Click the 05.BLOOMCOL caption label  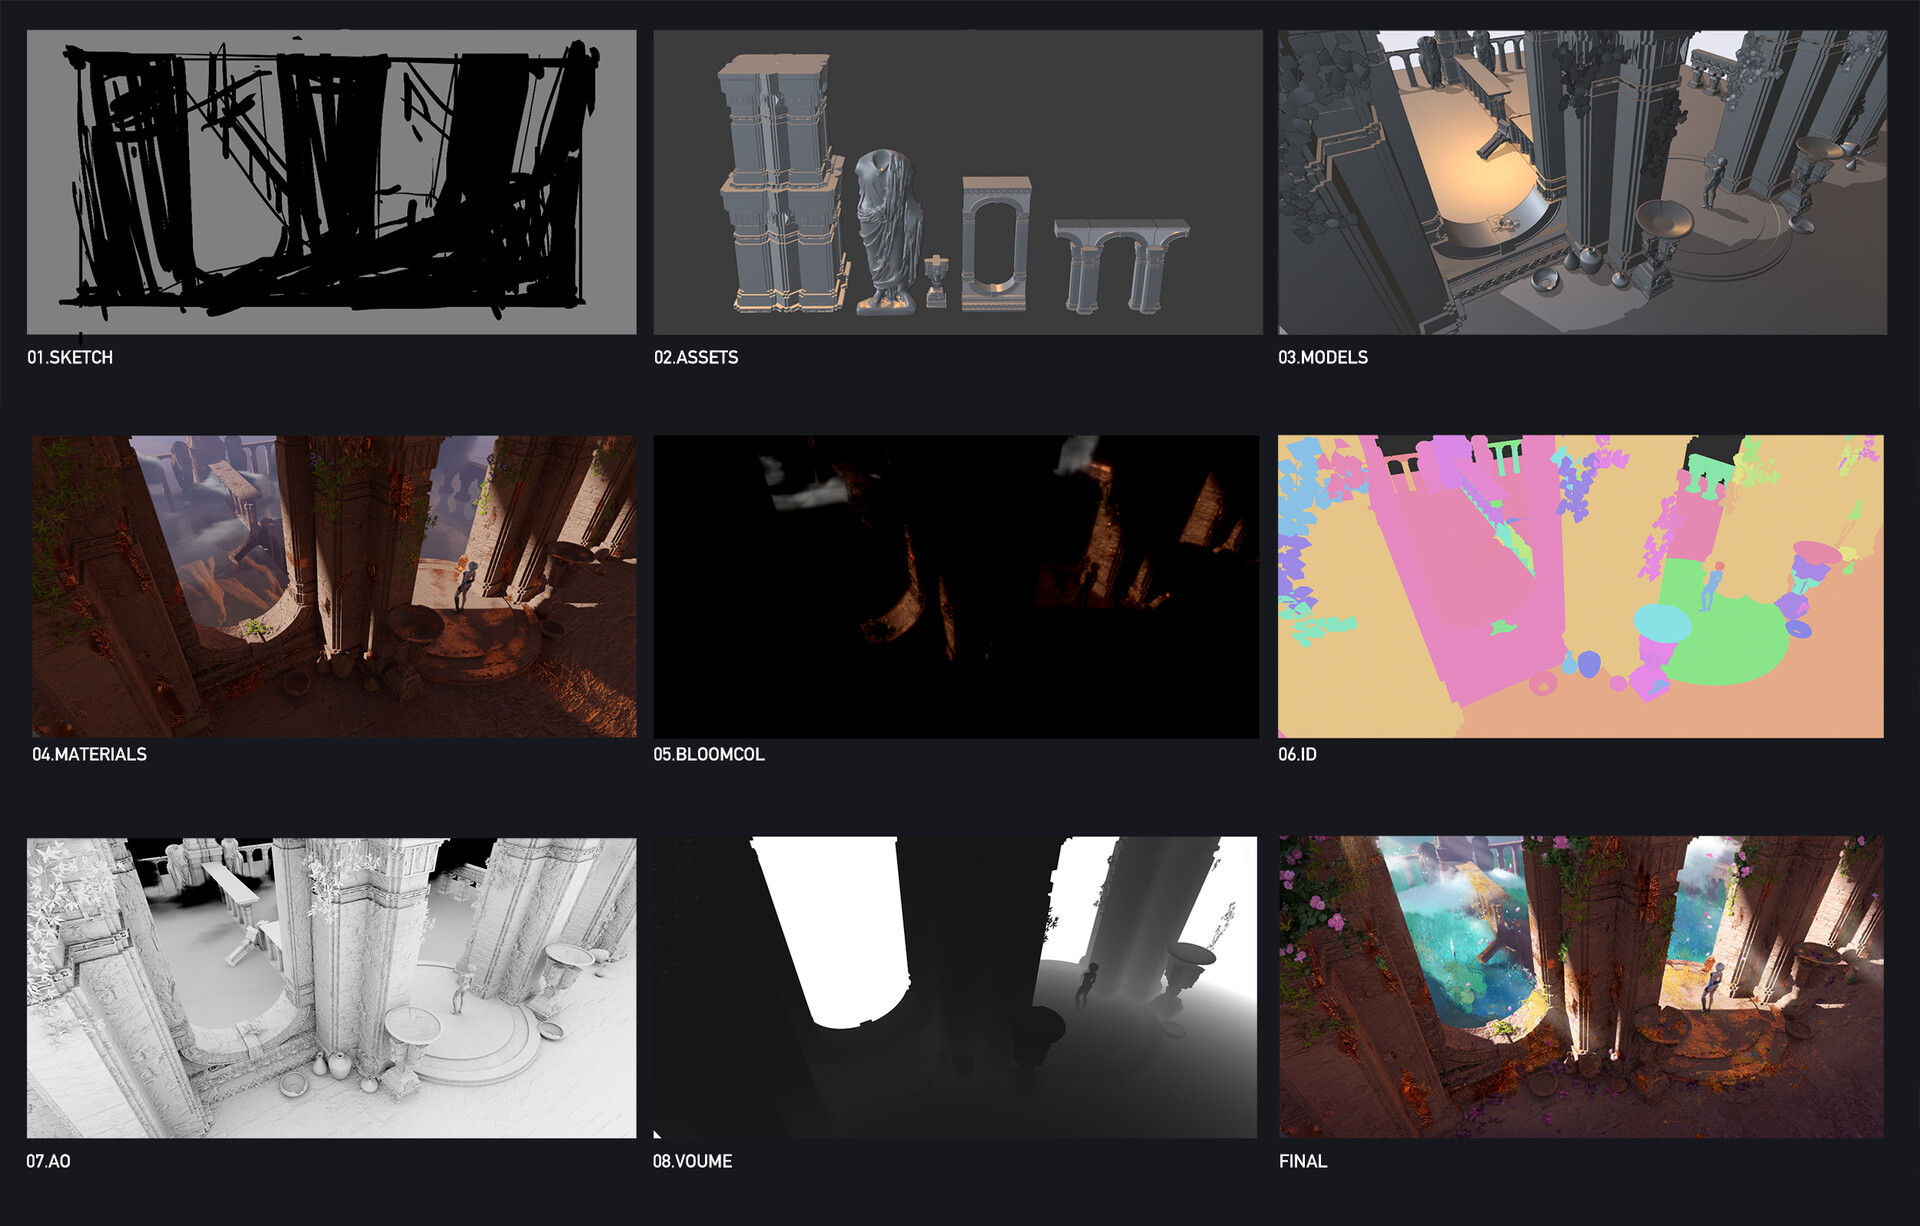(x=709, y=754)
